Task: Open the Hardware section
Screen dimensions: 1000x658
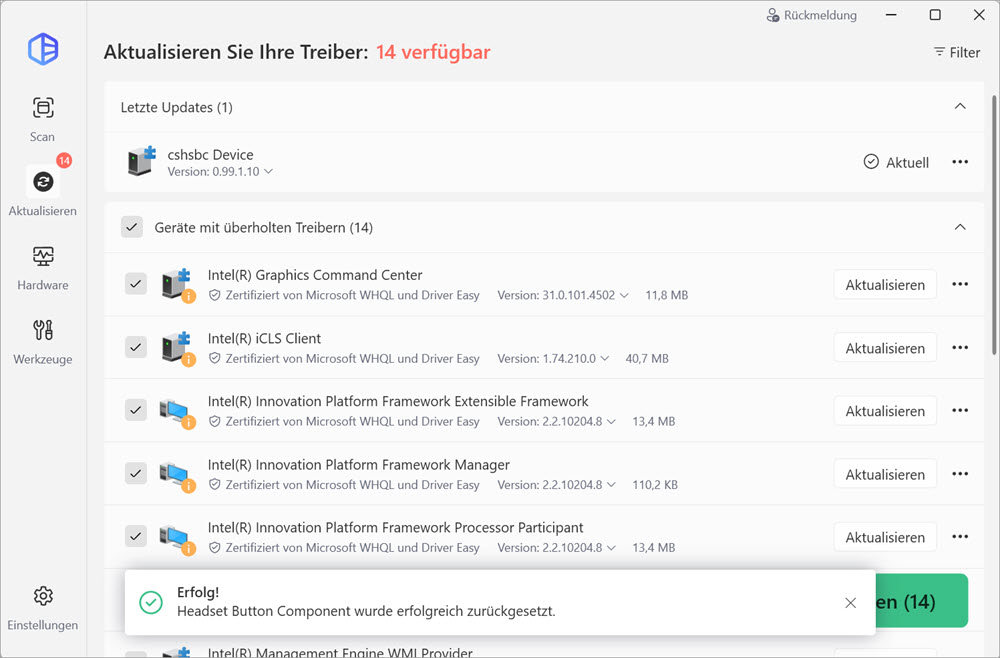Action: [43, 268]
